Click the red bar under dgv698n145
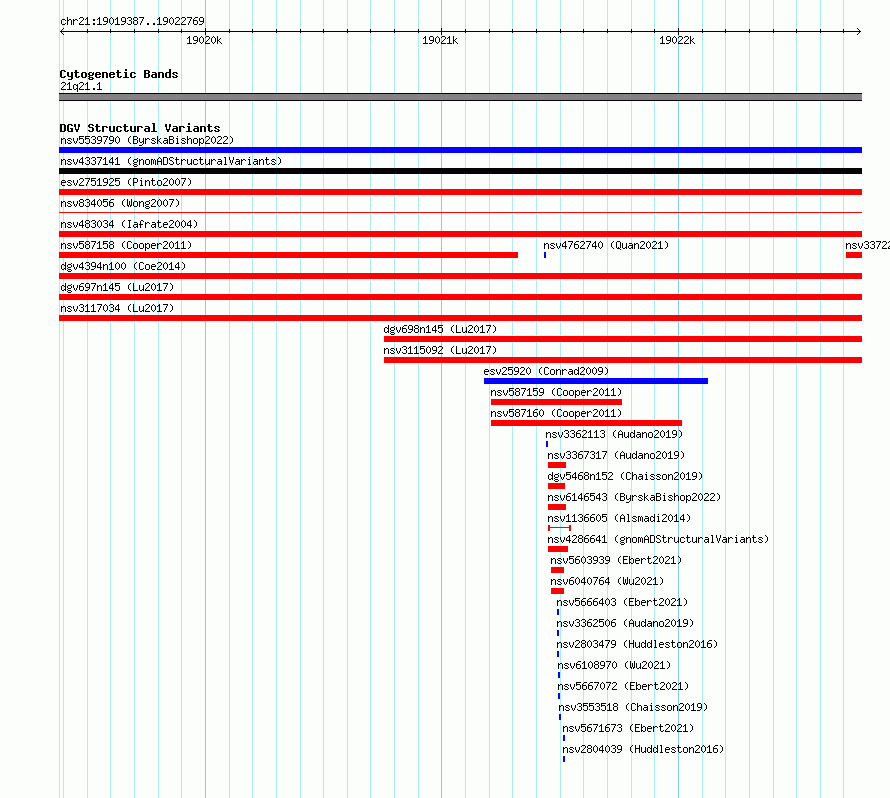Image resolution: width=890 pixels, height=798 pixels. (623, 339)
